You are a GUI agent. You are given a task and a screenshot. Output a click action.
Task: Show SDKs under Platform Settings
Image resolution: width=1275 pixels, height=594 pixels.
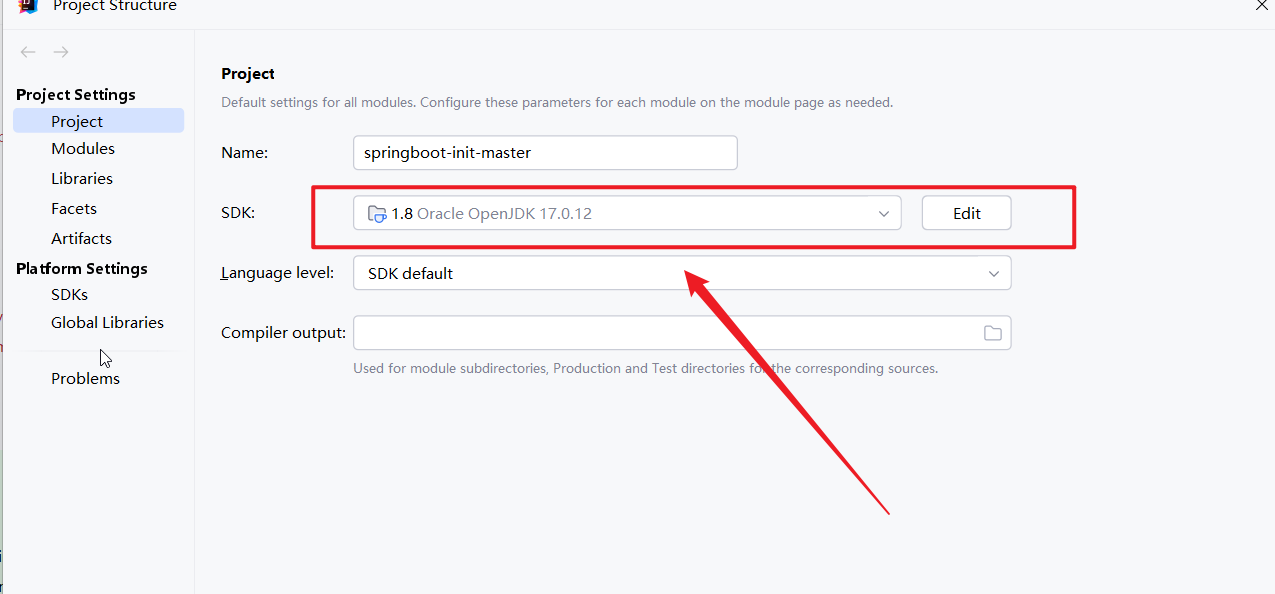[x=69, y=294]
